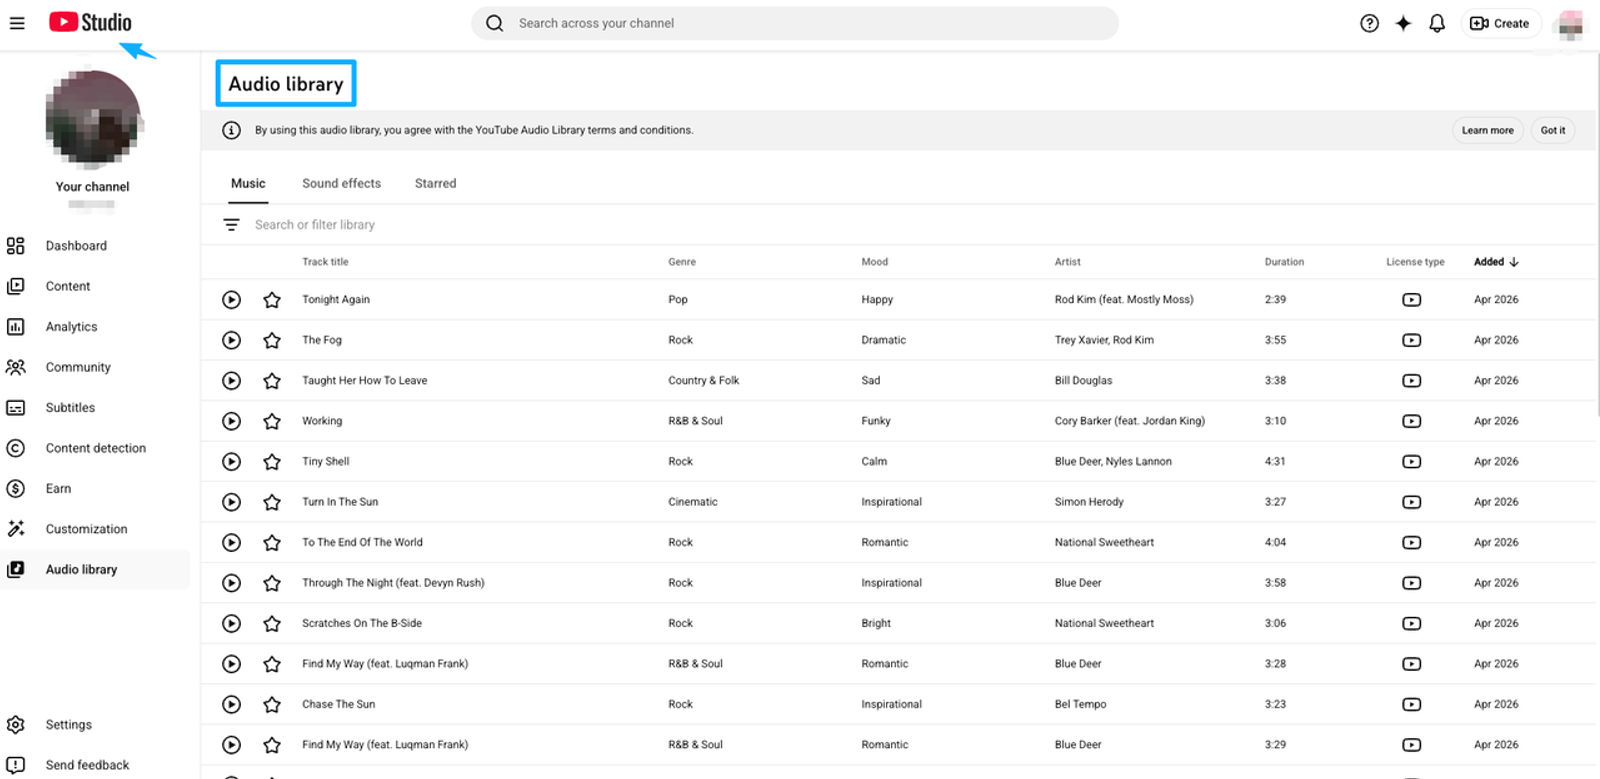Star the track Tiny Shell
Screen dimensions: 1600x779
pos(272,462)
